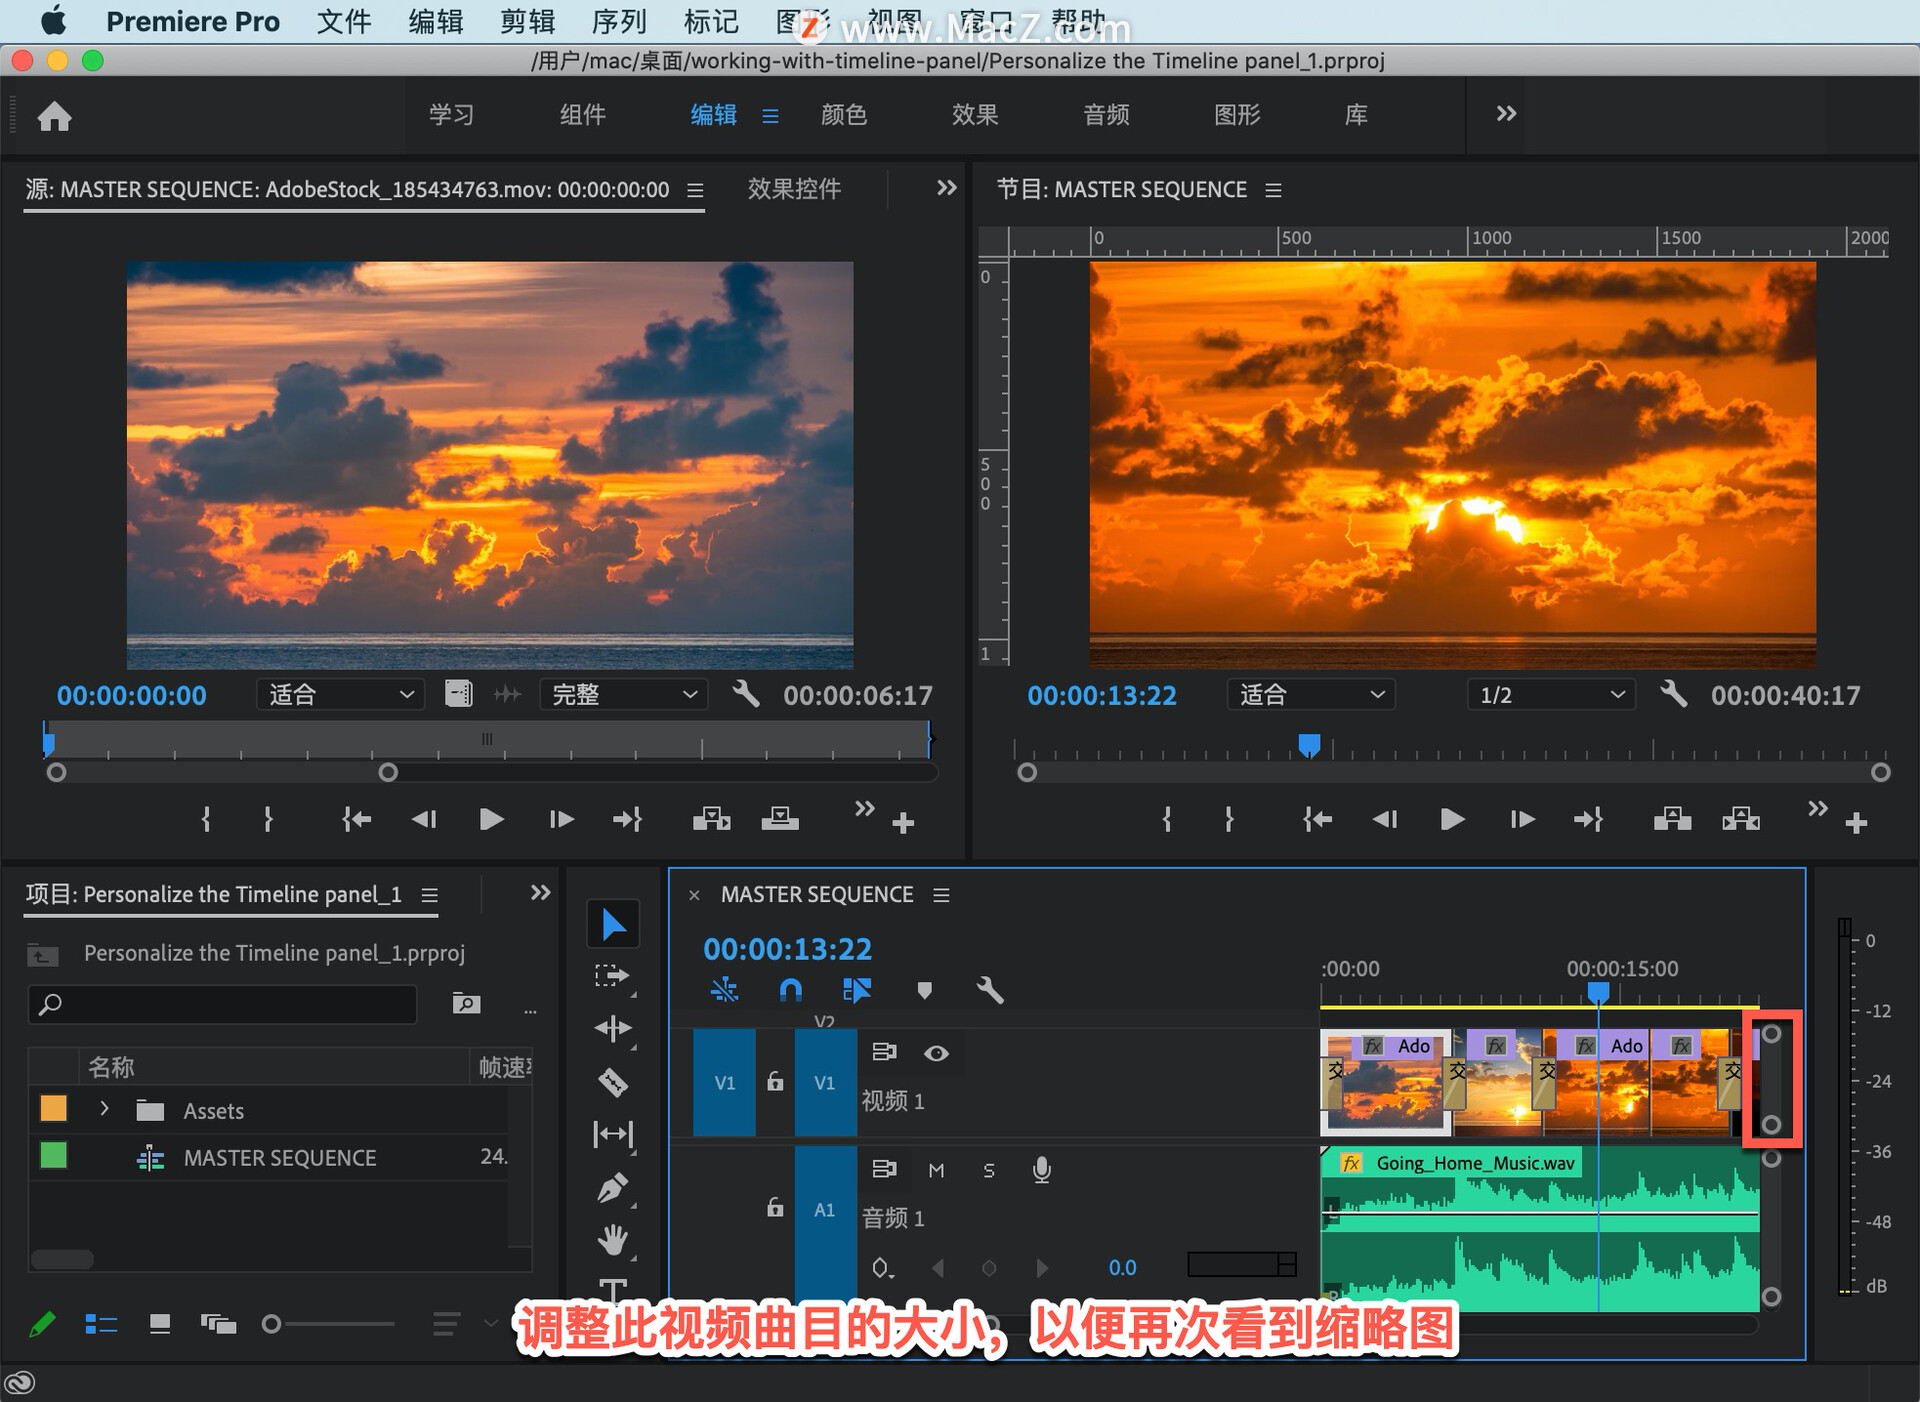Open program monitor 1/2 resolution dropdown
The height and width of the screenshot is (1402, 1920).
[x=1550, y=695]
